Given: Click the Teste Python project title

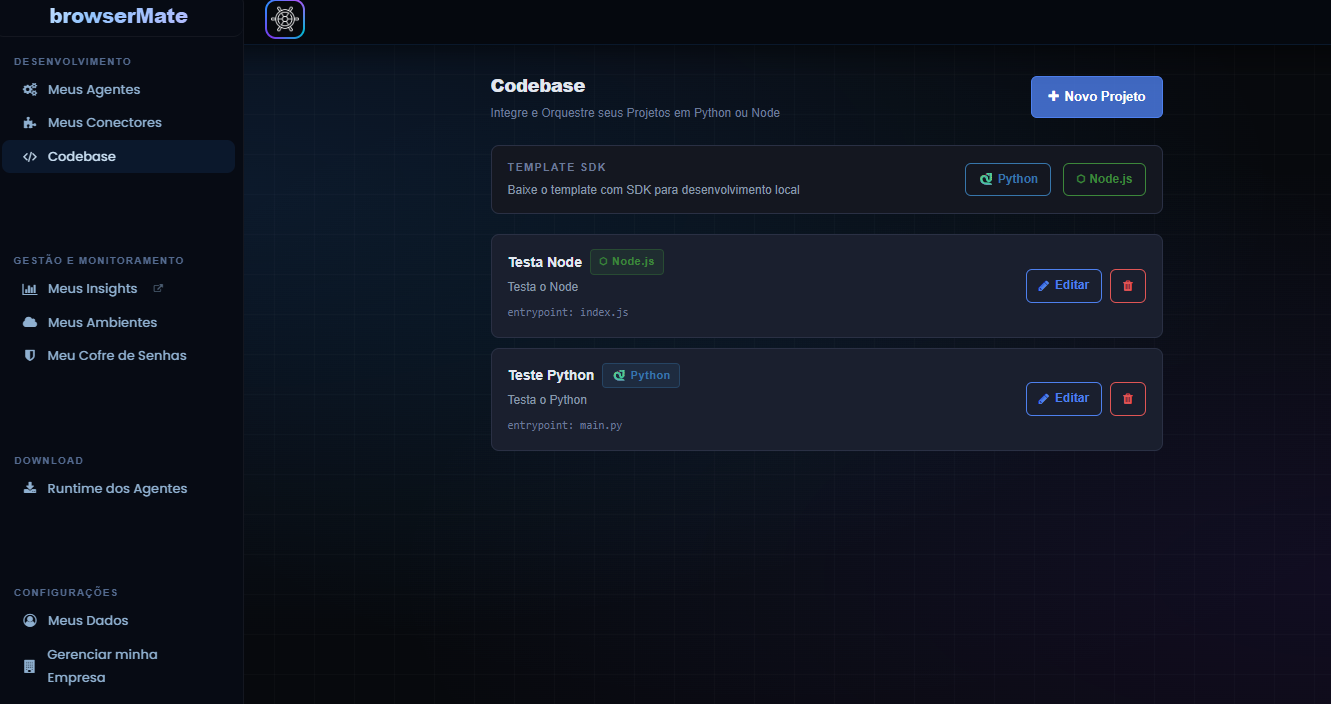Looking at the screenshot, I should (551, 376).
